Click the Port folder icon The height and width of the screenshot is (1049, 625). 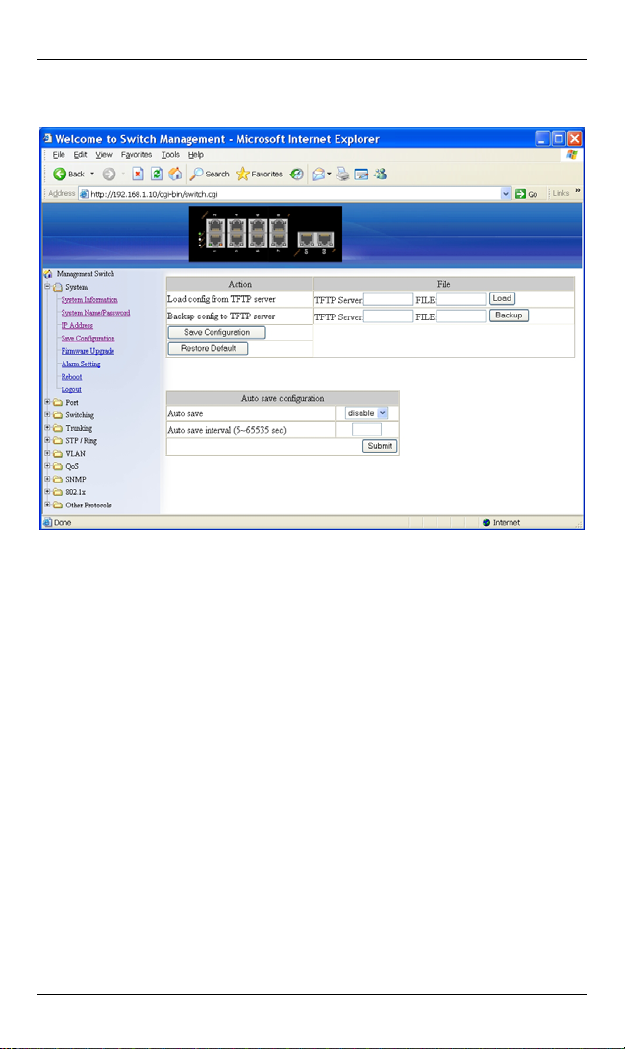pos(58,403)
